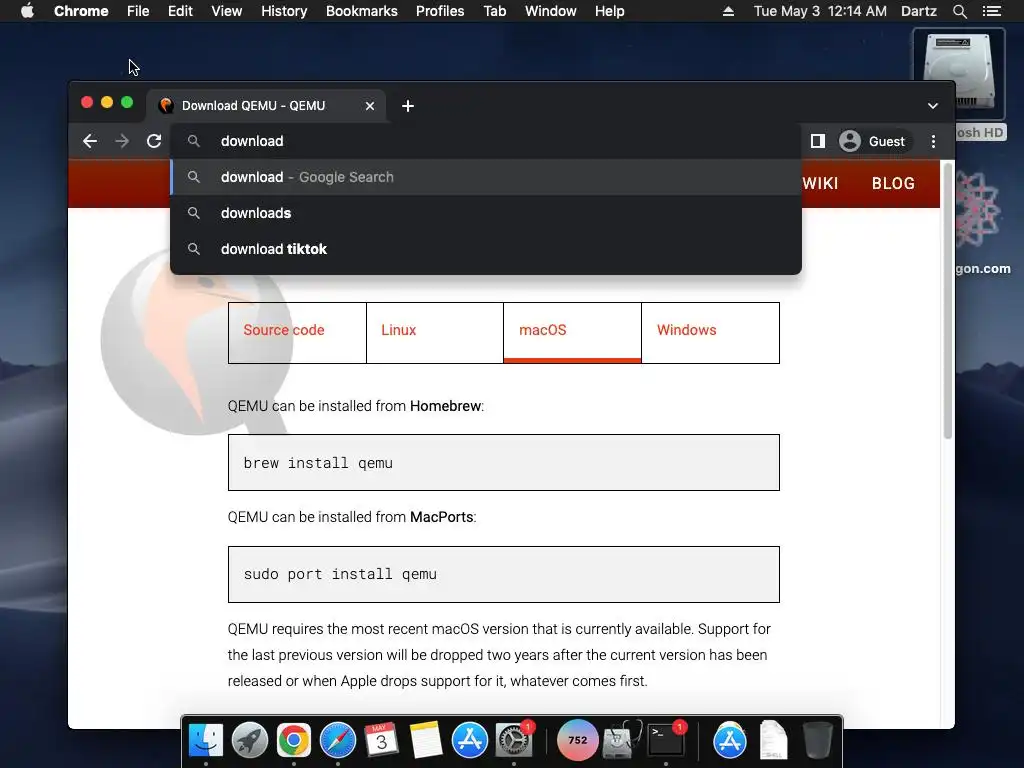Open System Preferences gear in Dock
The height and width of the screenshot is (768, 1024).
coord(514,740)
